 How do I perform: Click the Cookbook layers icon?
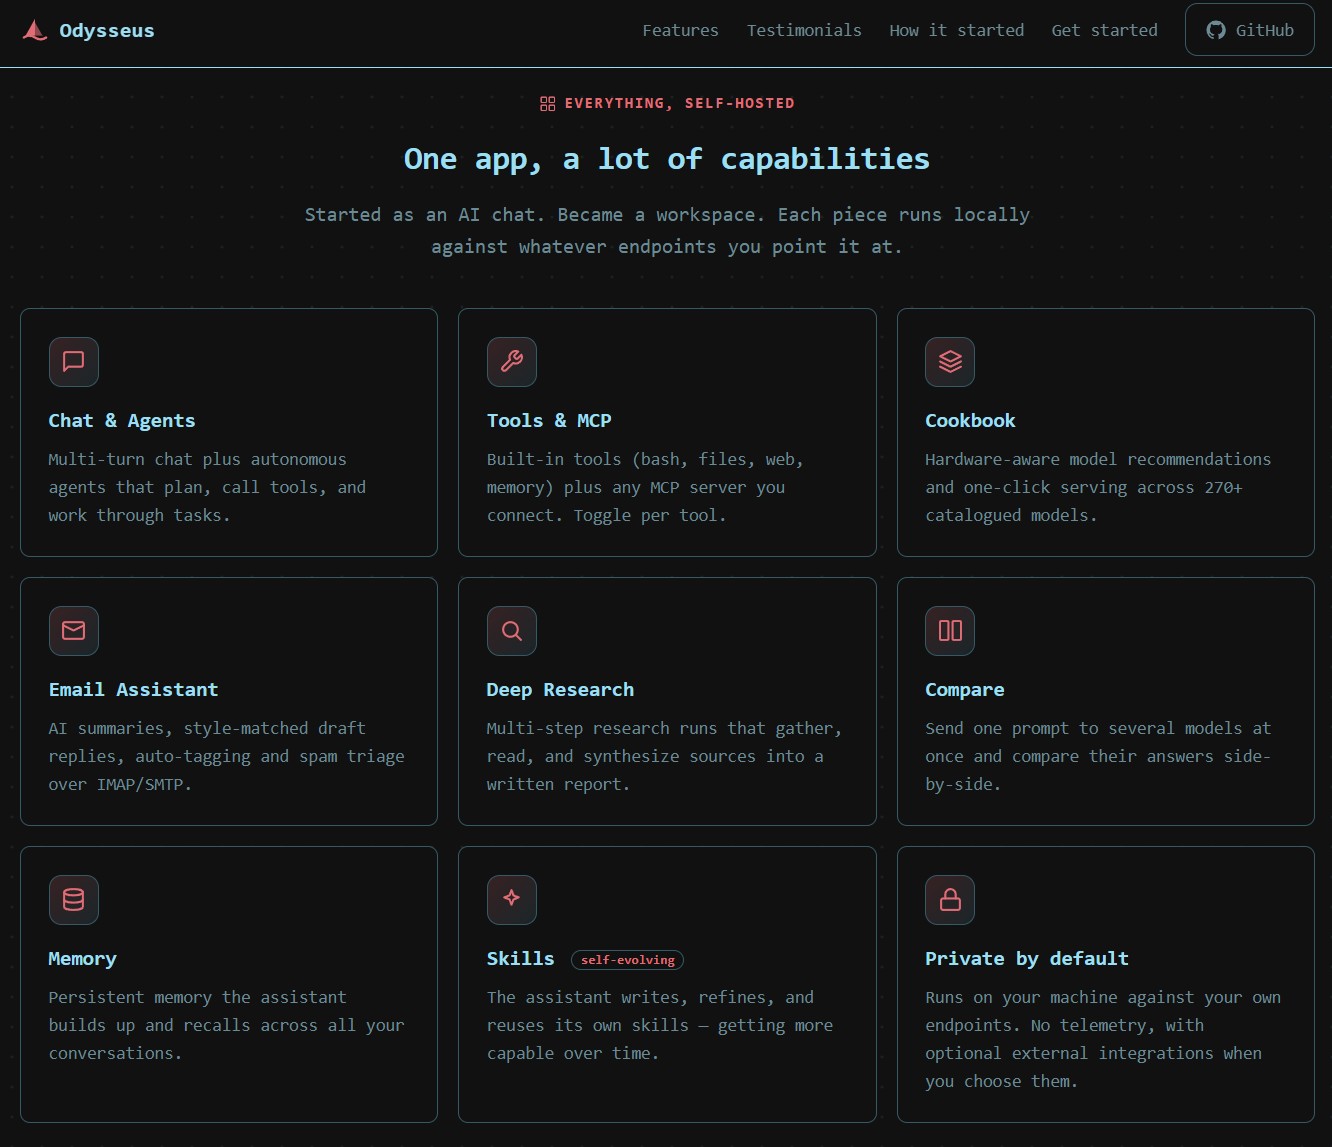pyautogui.click(x=950, y=362)
